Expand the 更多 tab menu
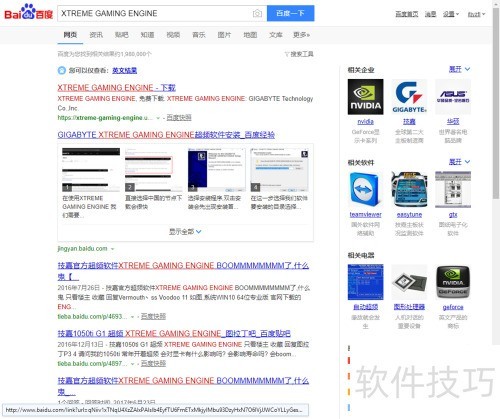 coord(301,35)
